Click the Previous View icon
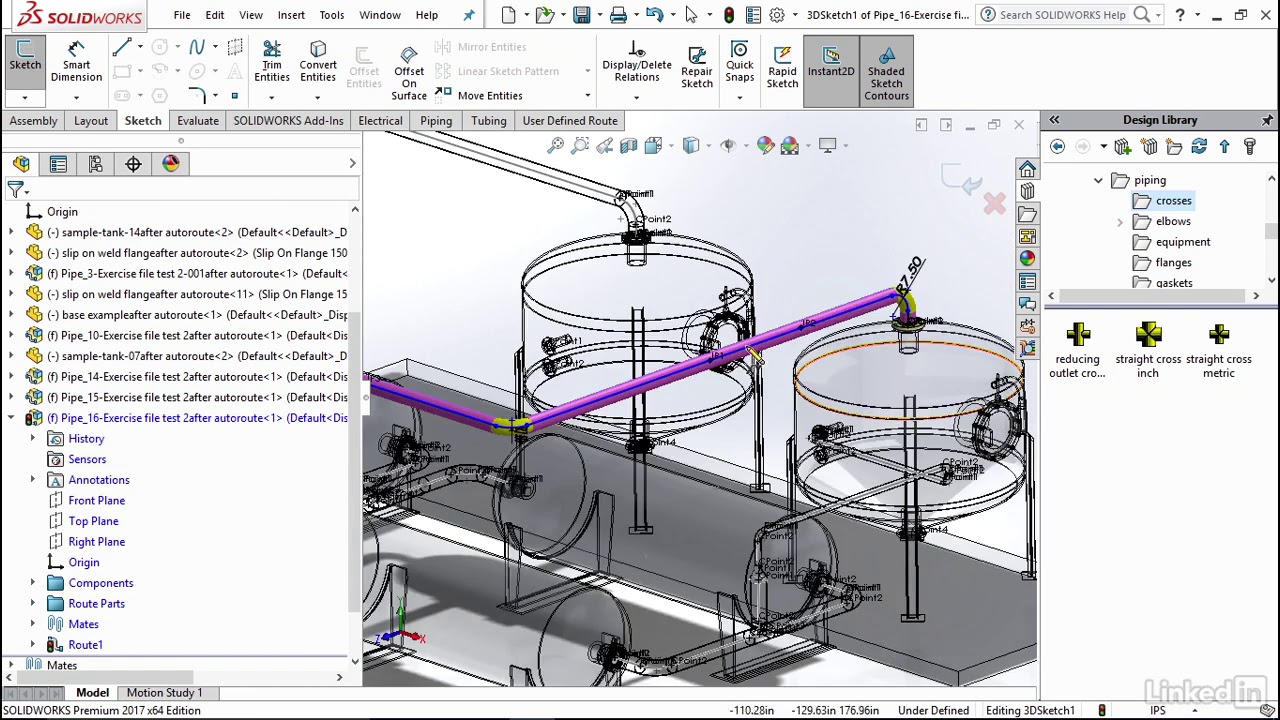Viewport: 1280px width, 720px height. pos(604,146)
